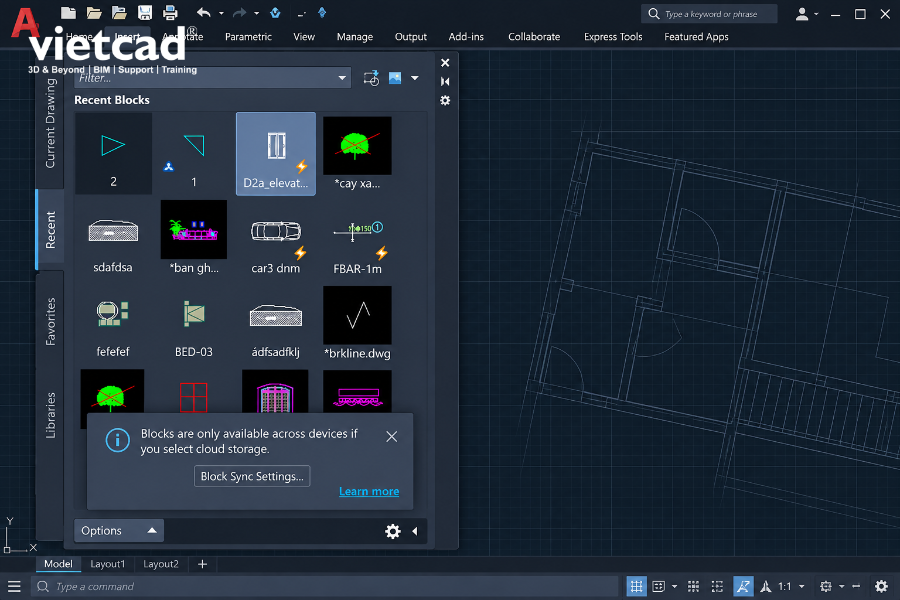
Task: Open the hamburger menu in status bar
Action: pyautogui.click(x=14, y=586)
